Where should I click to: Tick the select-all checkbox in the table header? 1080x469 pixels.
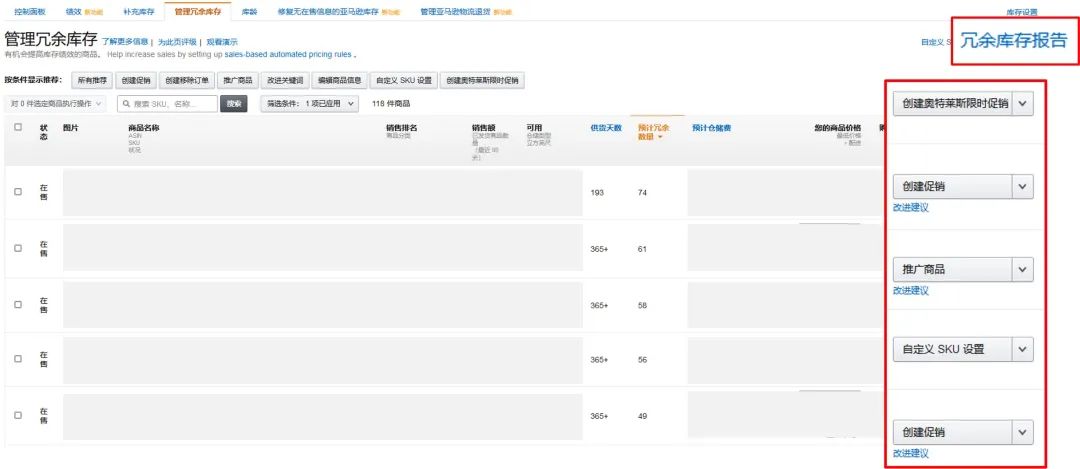click(x=18, y=127)
